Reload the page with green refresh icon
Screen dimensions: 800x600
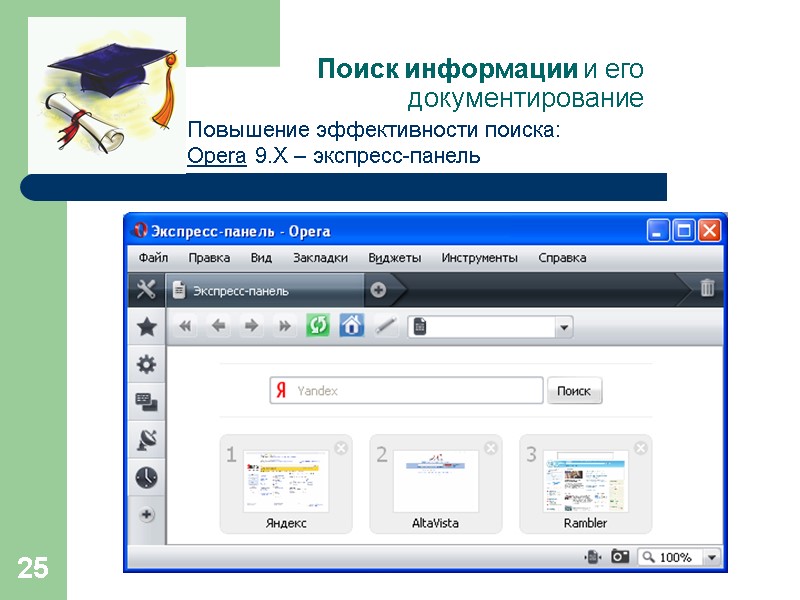[x=318, y=325]
